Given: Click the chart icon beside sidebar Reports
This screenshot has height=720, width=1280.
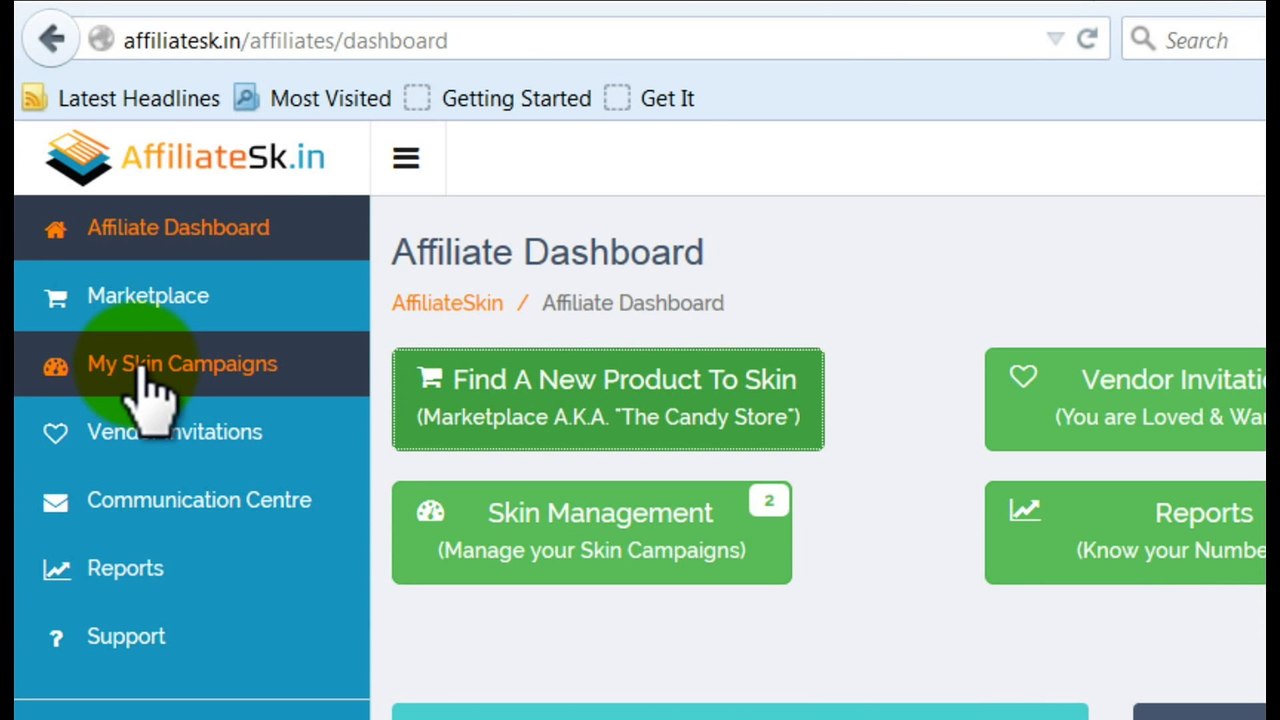Looking at the screenshot, I should [x=56, y=570].
